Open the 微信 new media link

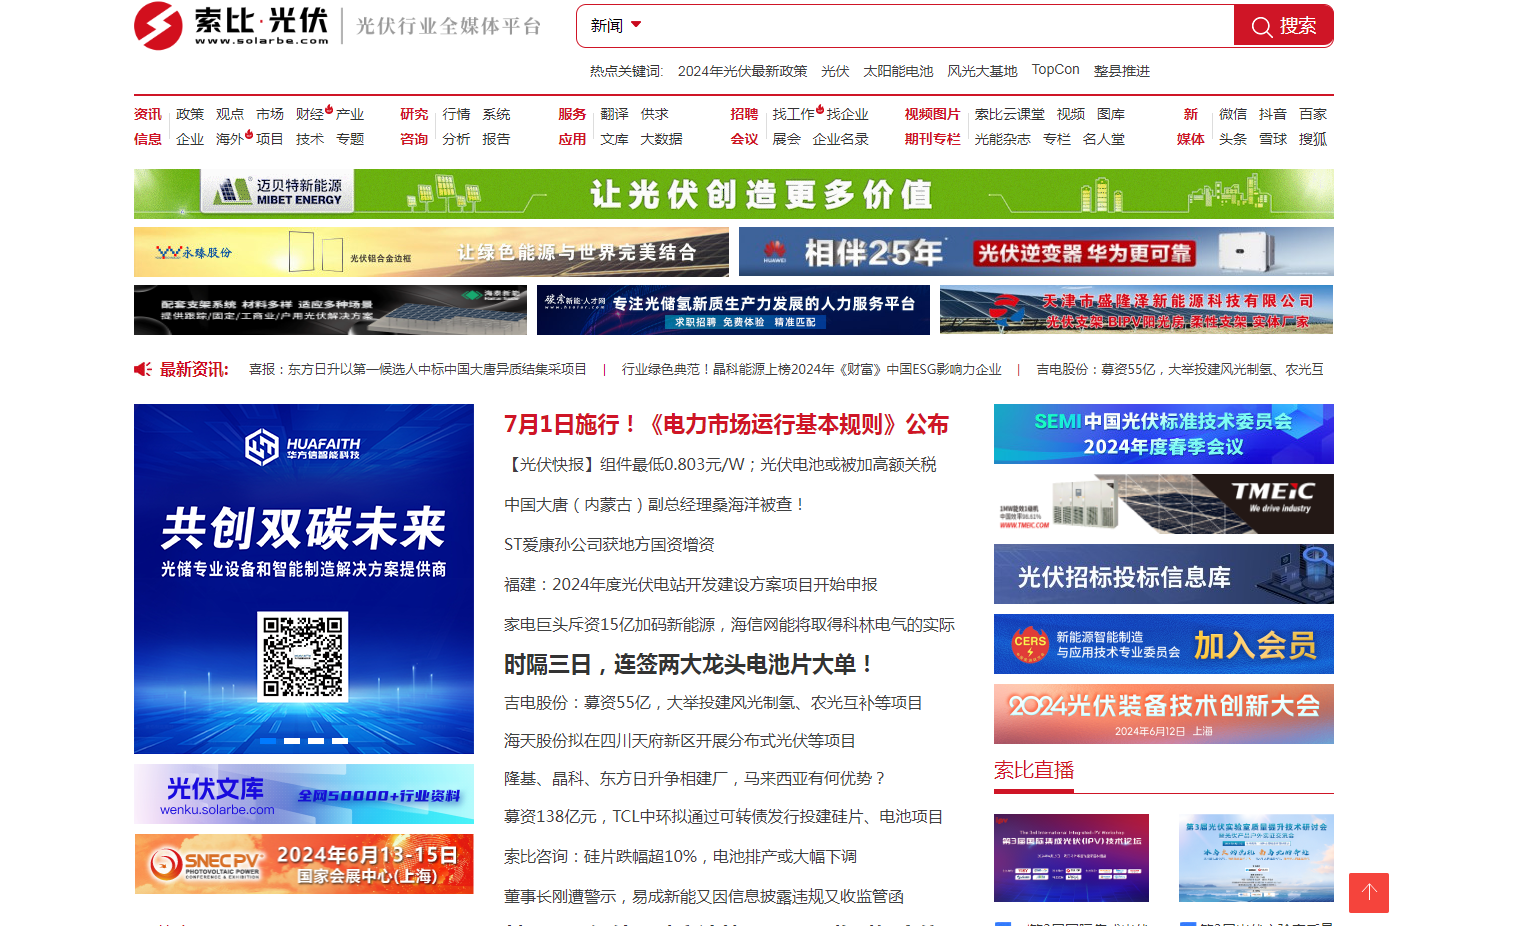(1233, 114)
